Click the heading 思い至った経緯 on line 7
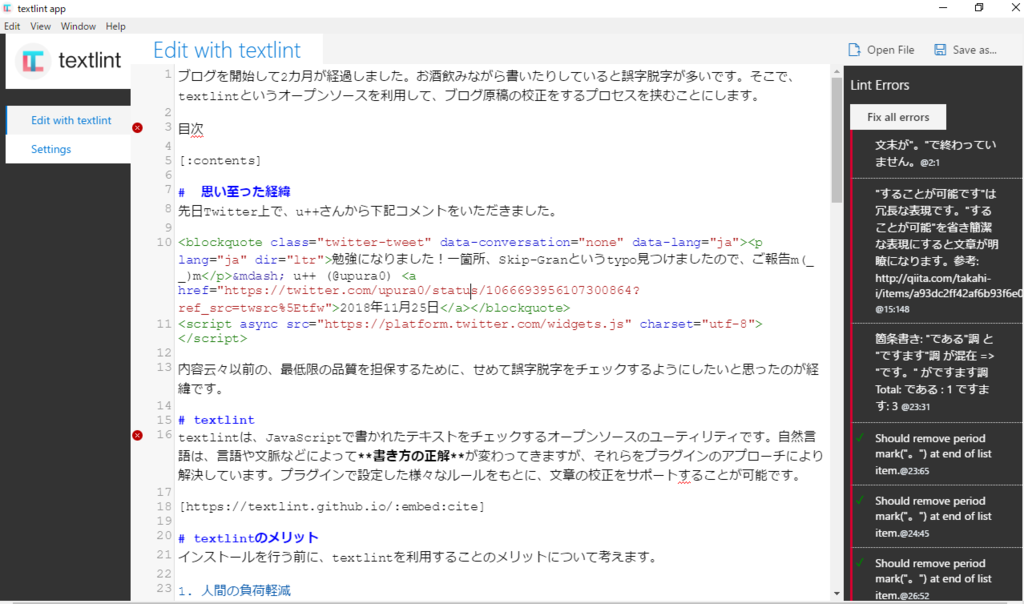 (x=246, y=191)
